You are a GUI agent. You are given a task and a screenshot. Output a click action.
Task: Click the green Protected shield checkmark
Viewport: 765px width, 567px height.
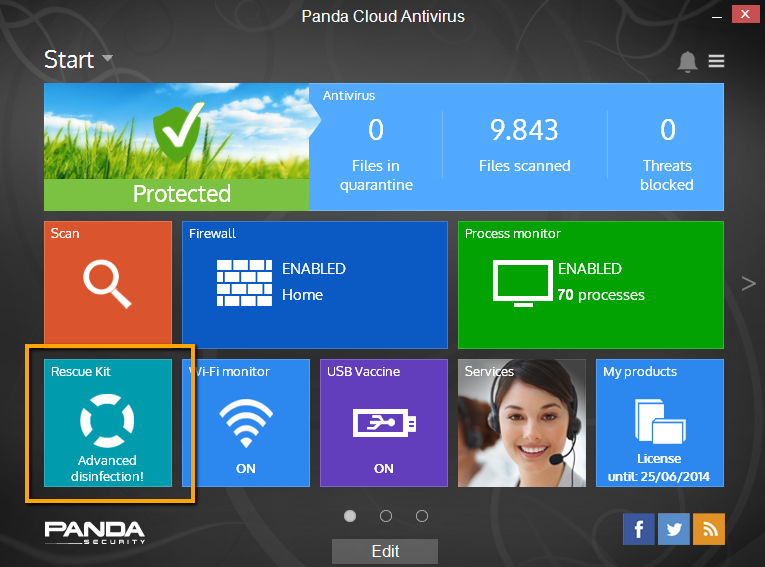(178, 132)
